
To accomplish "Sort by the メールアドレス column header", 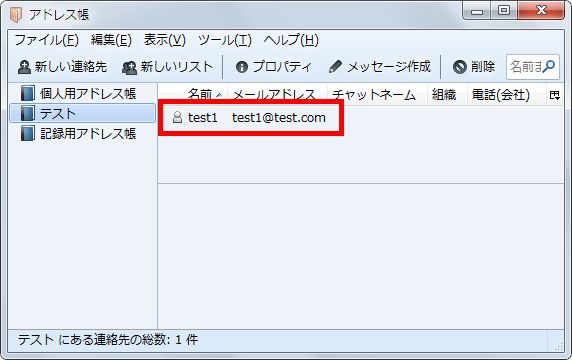I will tap(278, 94).
